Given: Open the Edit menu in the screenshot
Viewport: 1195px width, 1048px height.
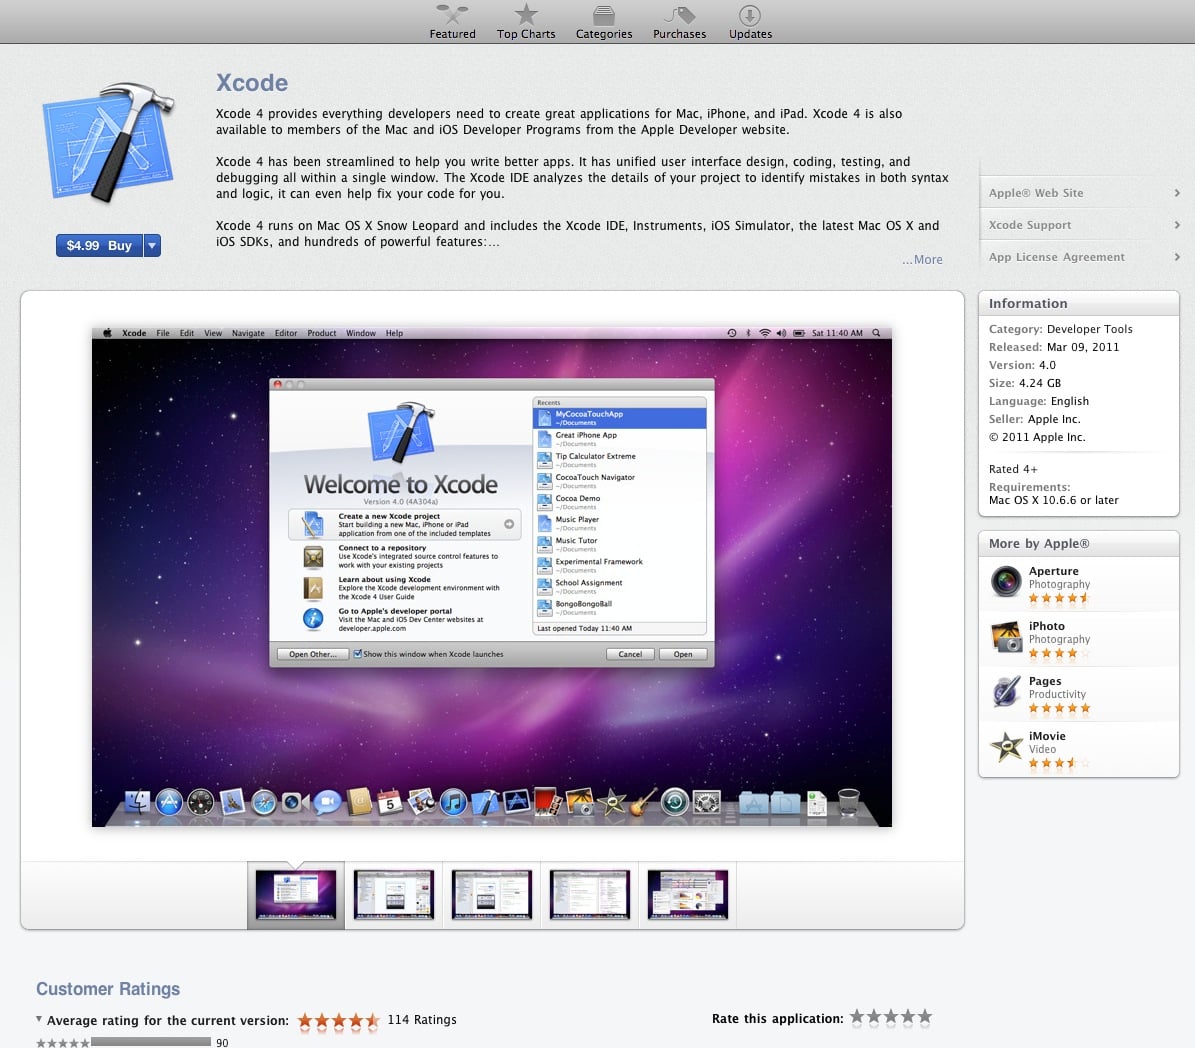Looking at the screenshot, I should click(187, 333).
